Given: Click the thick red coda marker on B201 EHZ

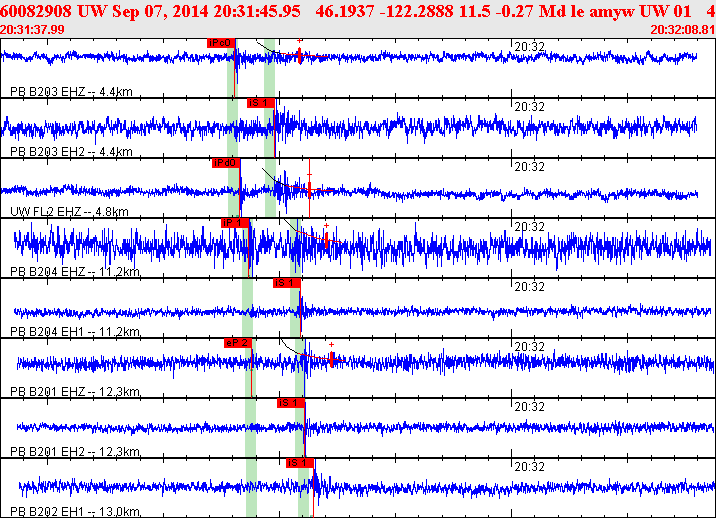Looking at the screenshot, I should [x=332, y=359].
